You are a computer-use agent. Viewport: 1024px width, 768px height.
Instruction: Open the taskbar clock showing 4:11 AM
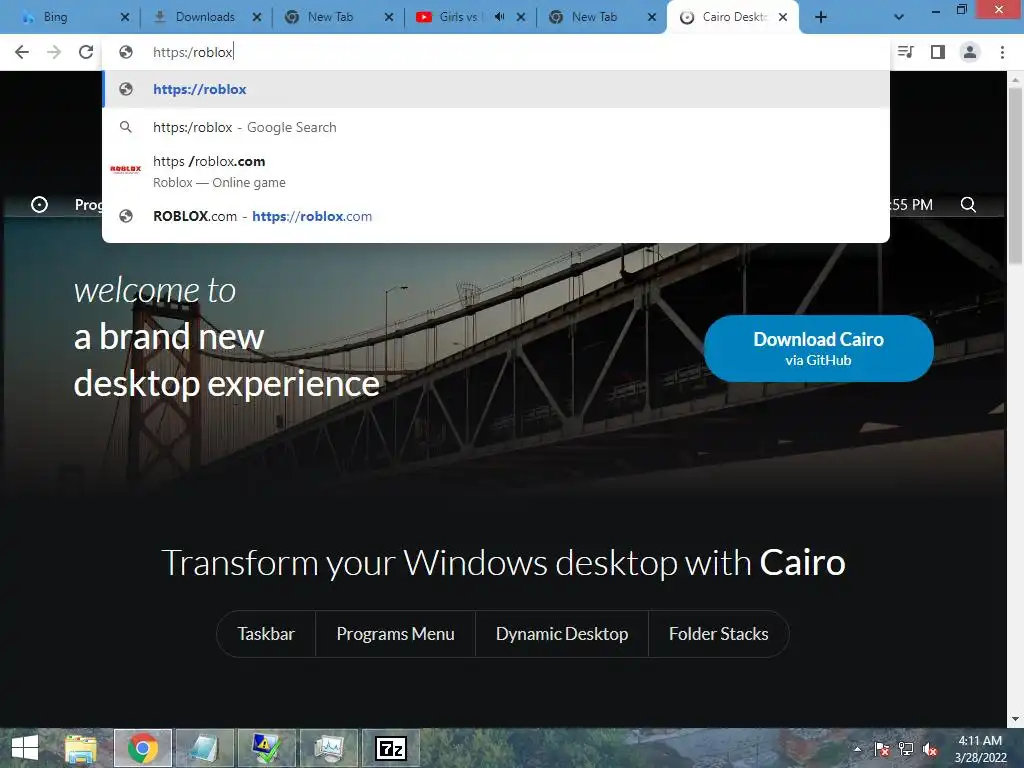[x=980, y=749]
